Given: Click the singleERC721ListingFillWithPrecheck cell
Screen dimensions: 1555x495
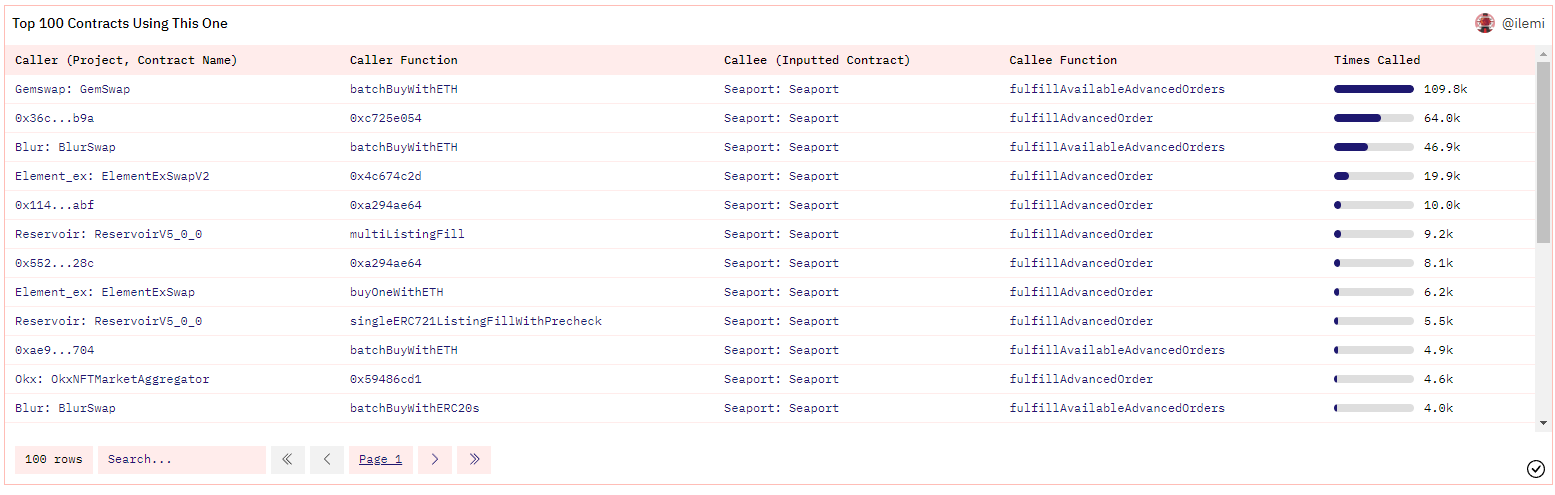Looking at the screenshot, I should (476, 321).
